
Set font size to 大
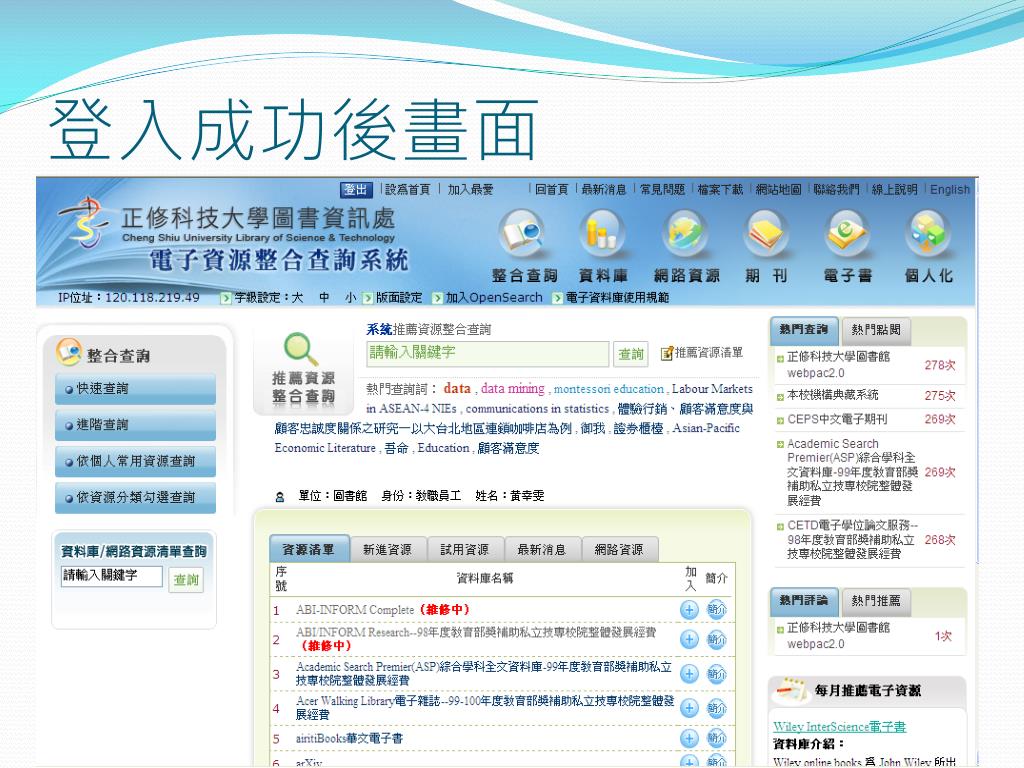point(297,298)
